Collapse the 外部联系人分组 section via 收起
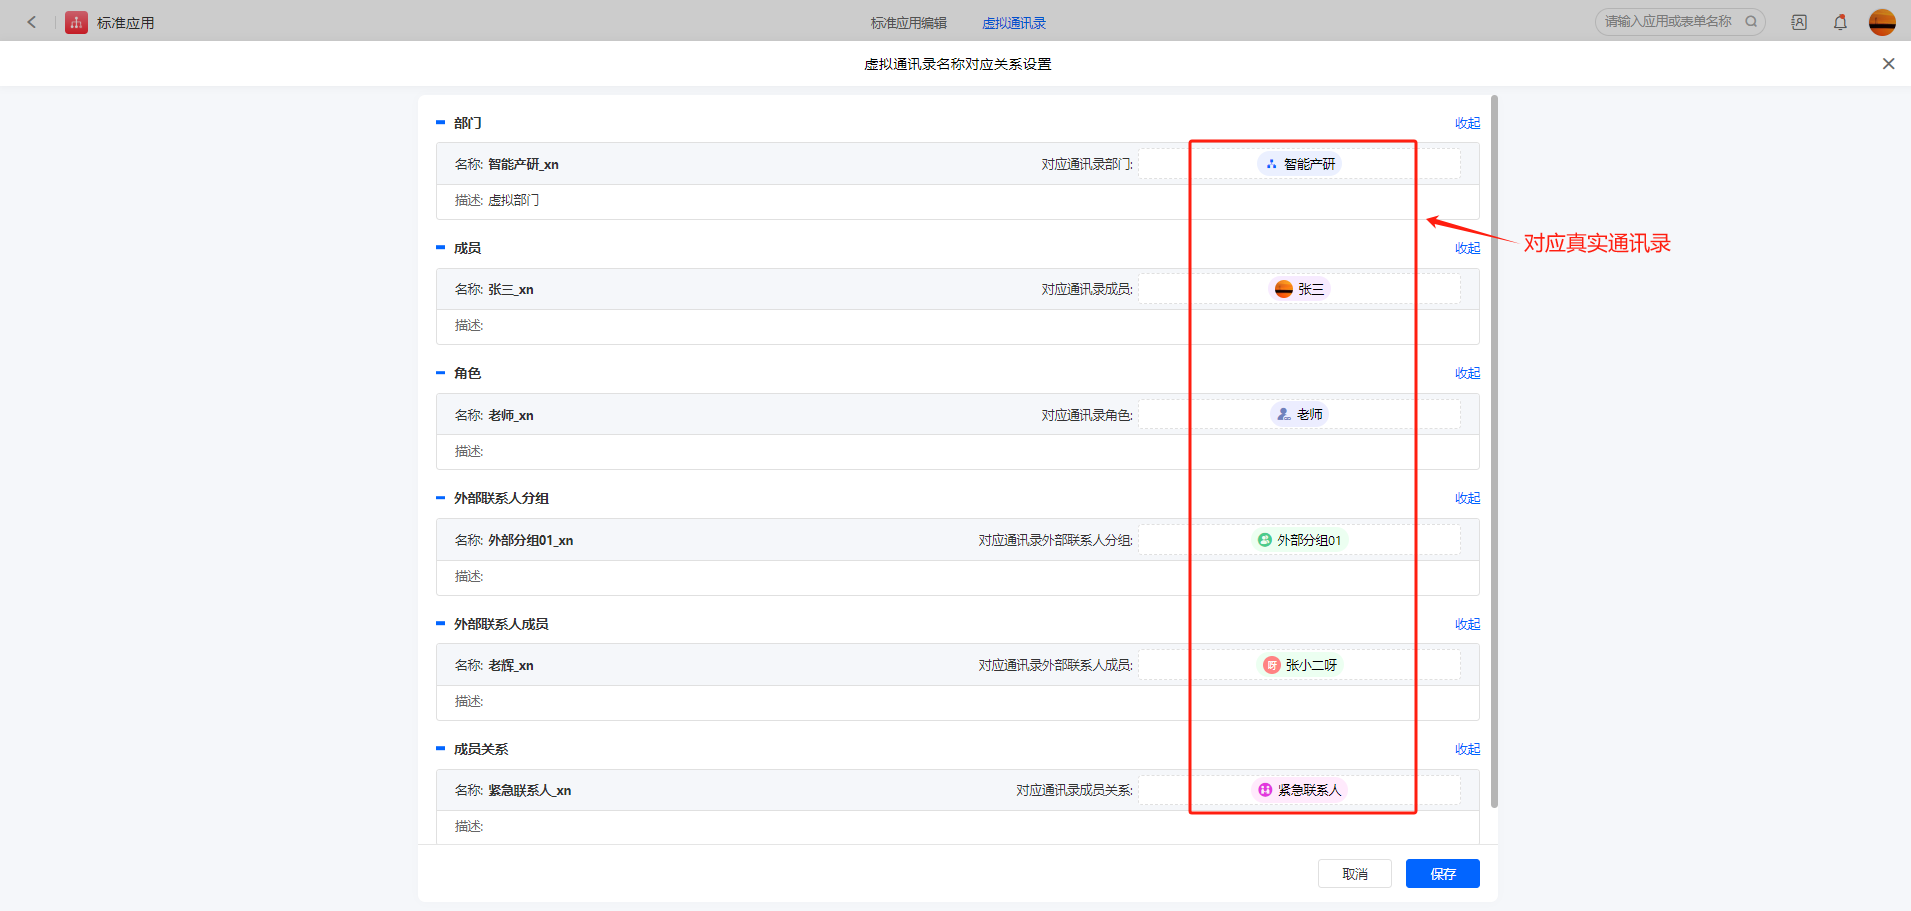Image resolution: width=1911 pixels, height=911 pixels. pyautogui.click(x=1467, y=498)
